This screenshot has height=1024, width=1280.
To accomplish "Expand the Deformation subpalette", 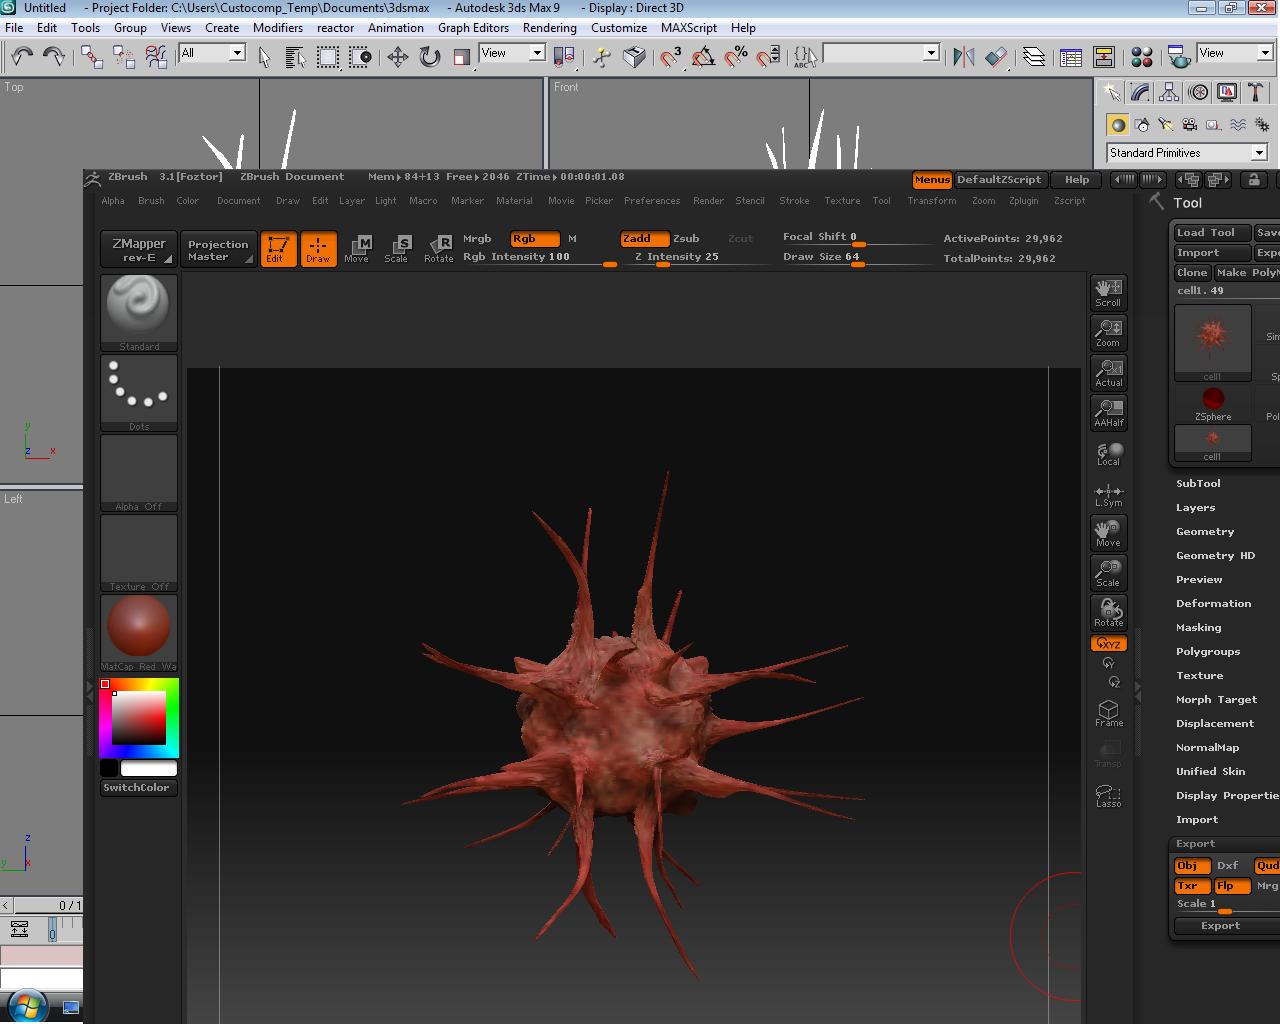I will tap(1213, 604).
